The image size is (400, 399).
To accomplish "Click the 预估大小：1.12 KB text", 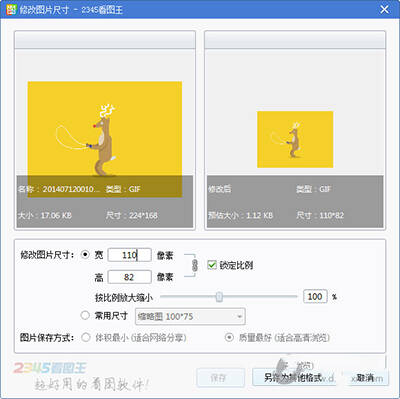I will [241, 215].
